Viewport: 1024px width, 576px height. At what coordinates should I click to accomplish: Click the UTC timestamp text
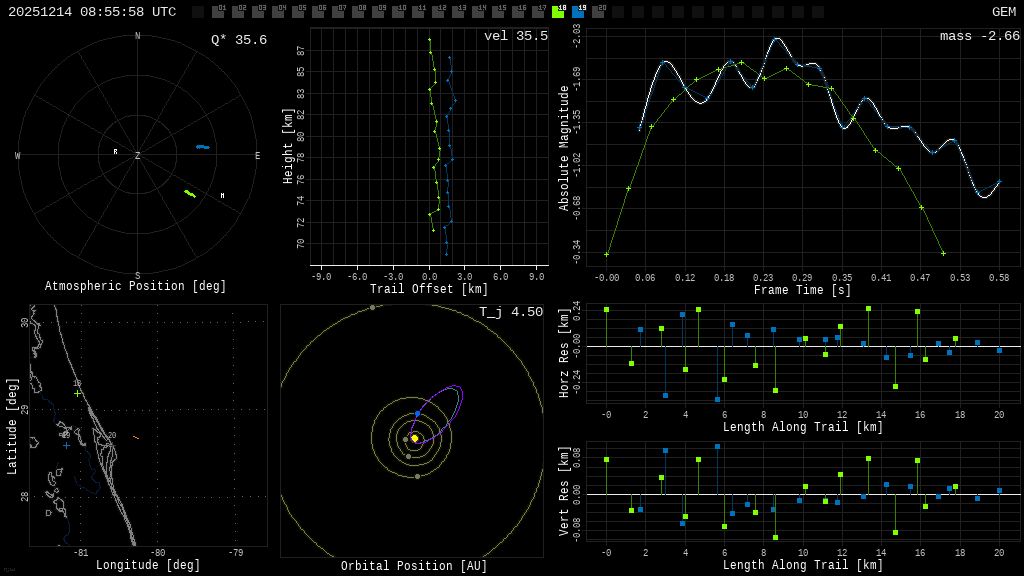click(x=92, y=12)
